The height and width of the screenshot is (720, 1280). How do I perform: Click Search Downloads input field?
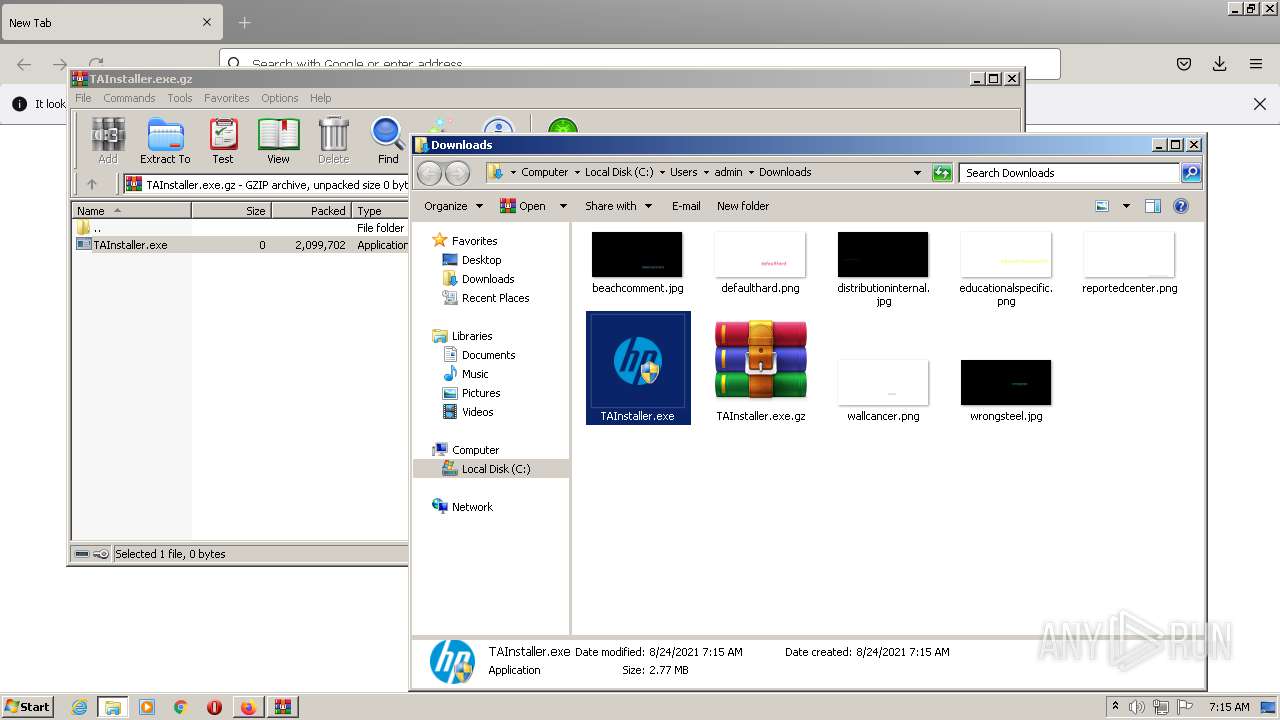1068,173
